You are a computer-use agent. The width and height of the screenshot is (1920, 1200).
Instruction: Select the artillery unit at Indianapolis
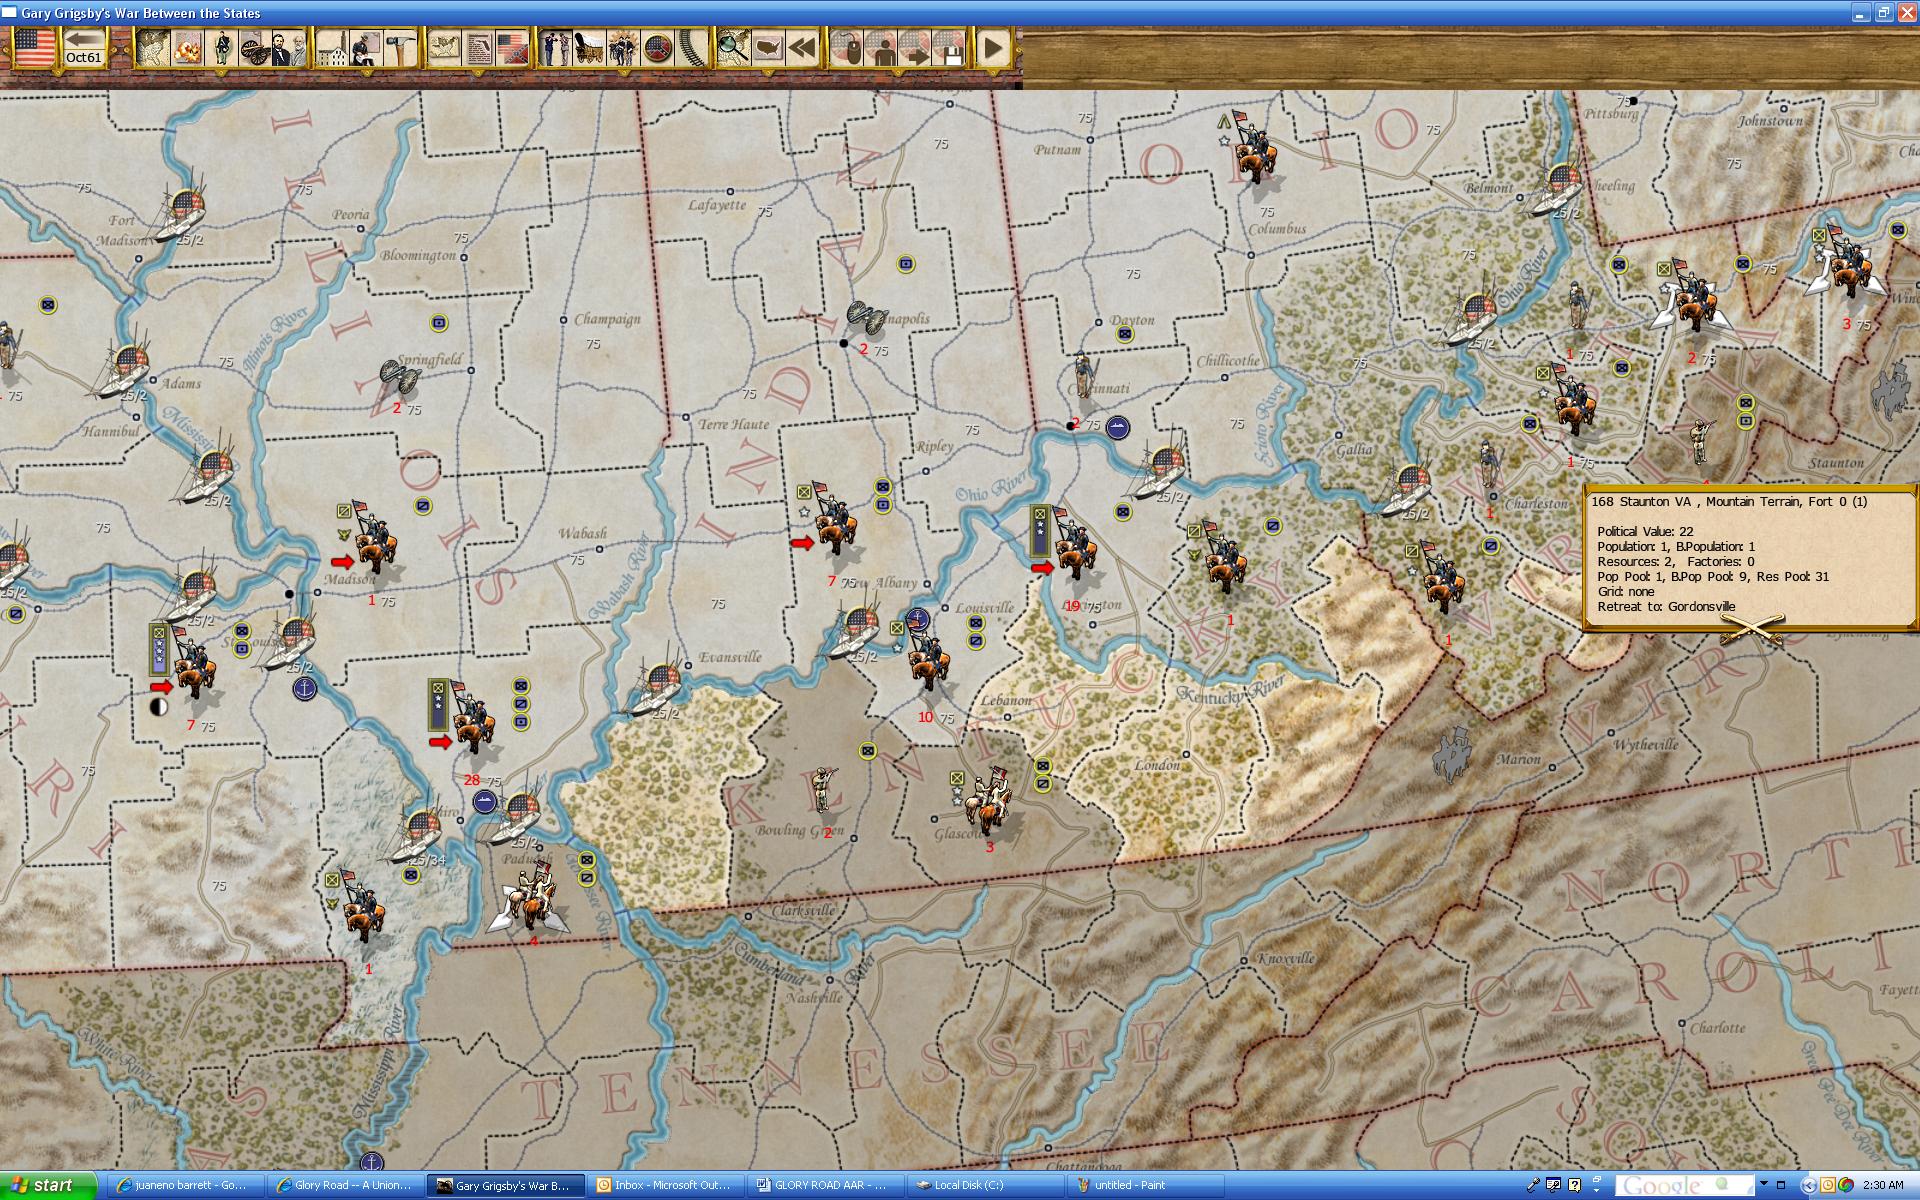click(866, 316)
